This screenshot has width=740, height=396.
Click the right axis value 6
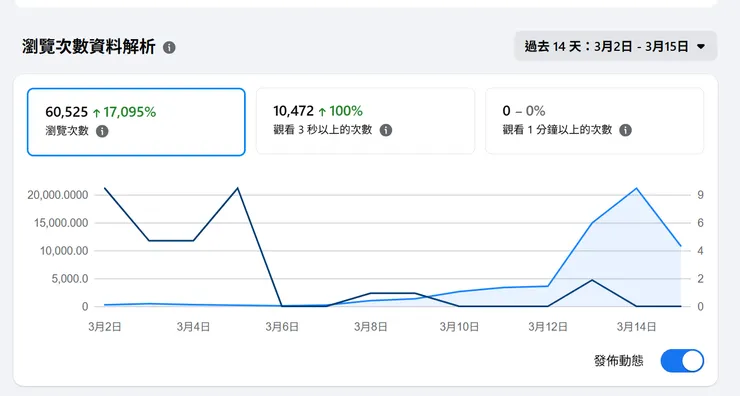pyautogui.click(x=700, y=223)
